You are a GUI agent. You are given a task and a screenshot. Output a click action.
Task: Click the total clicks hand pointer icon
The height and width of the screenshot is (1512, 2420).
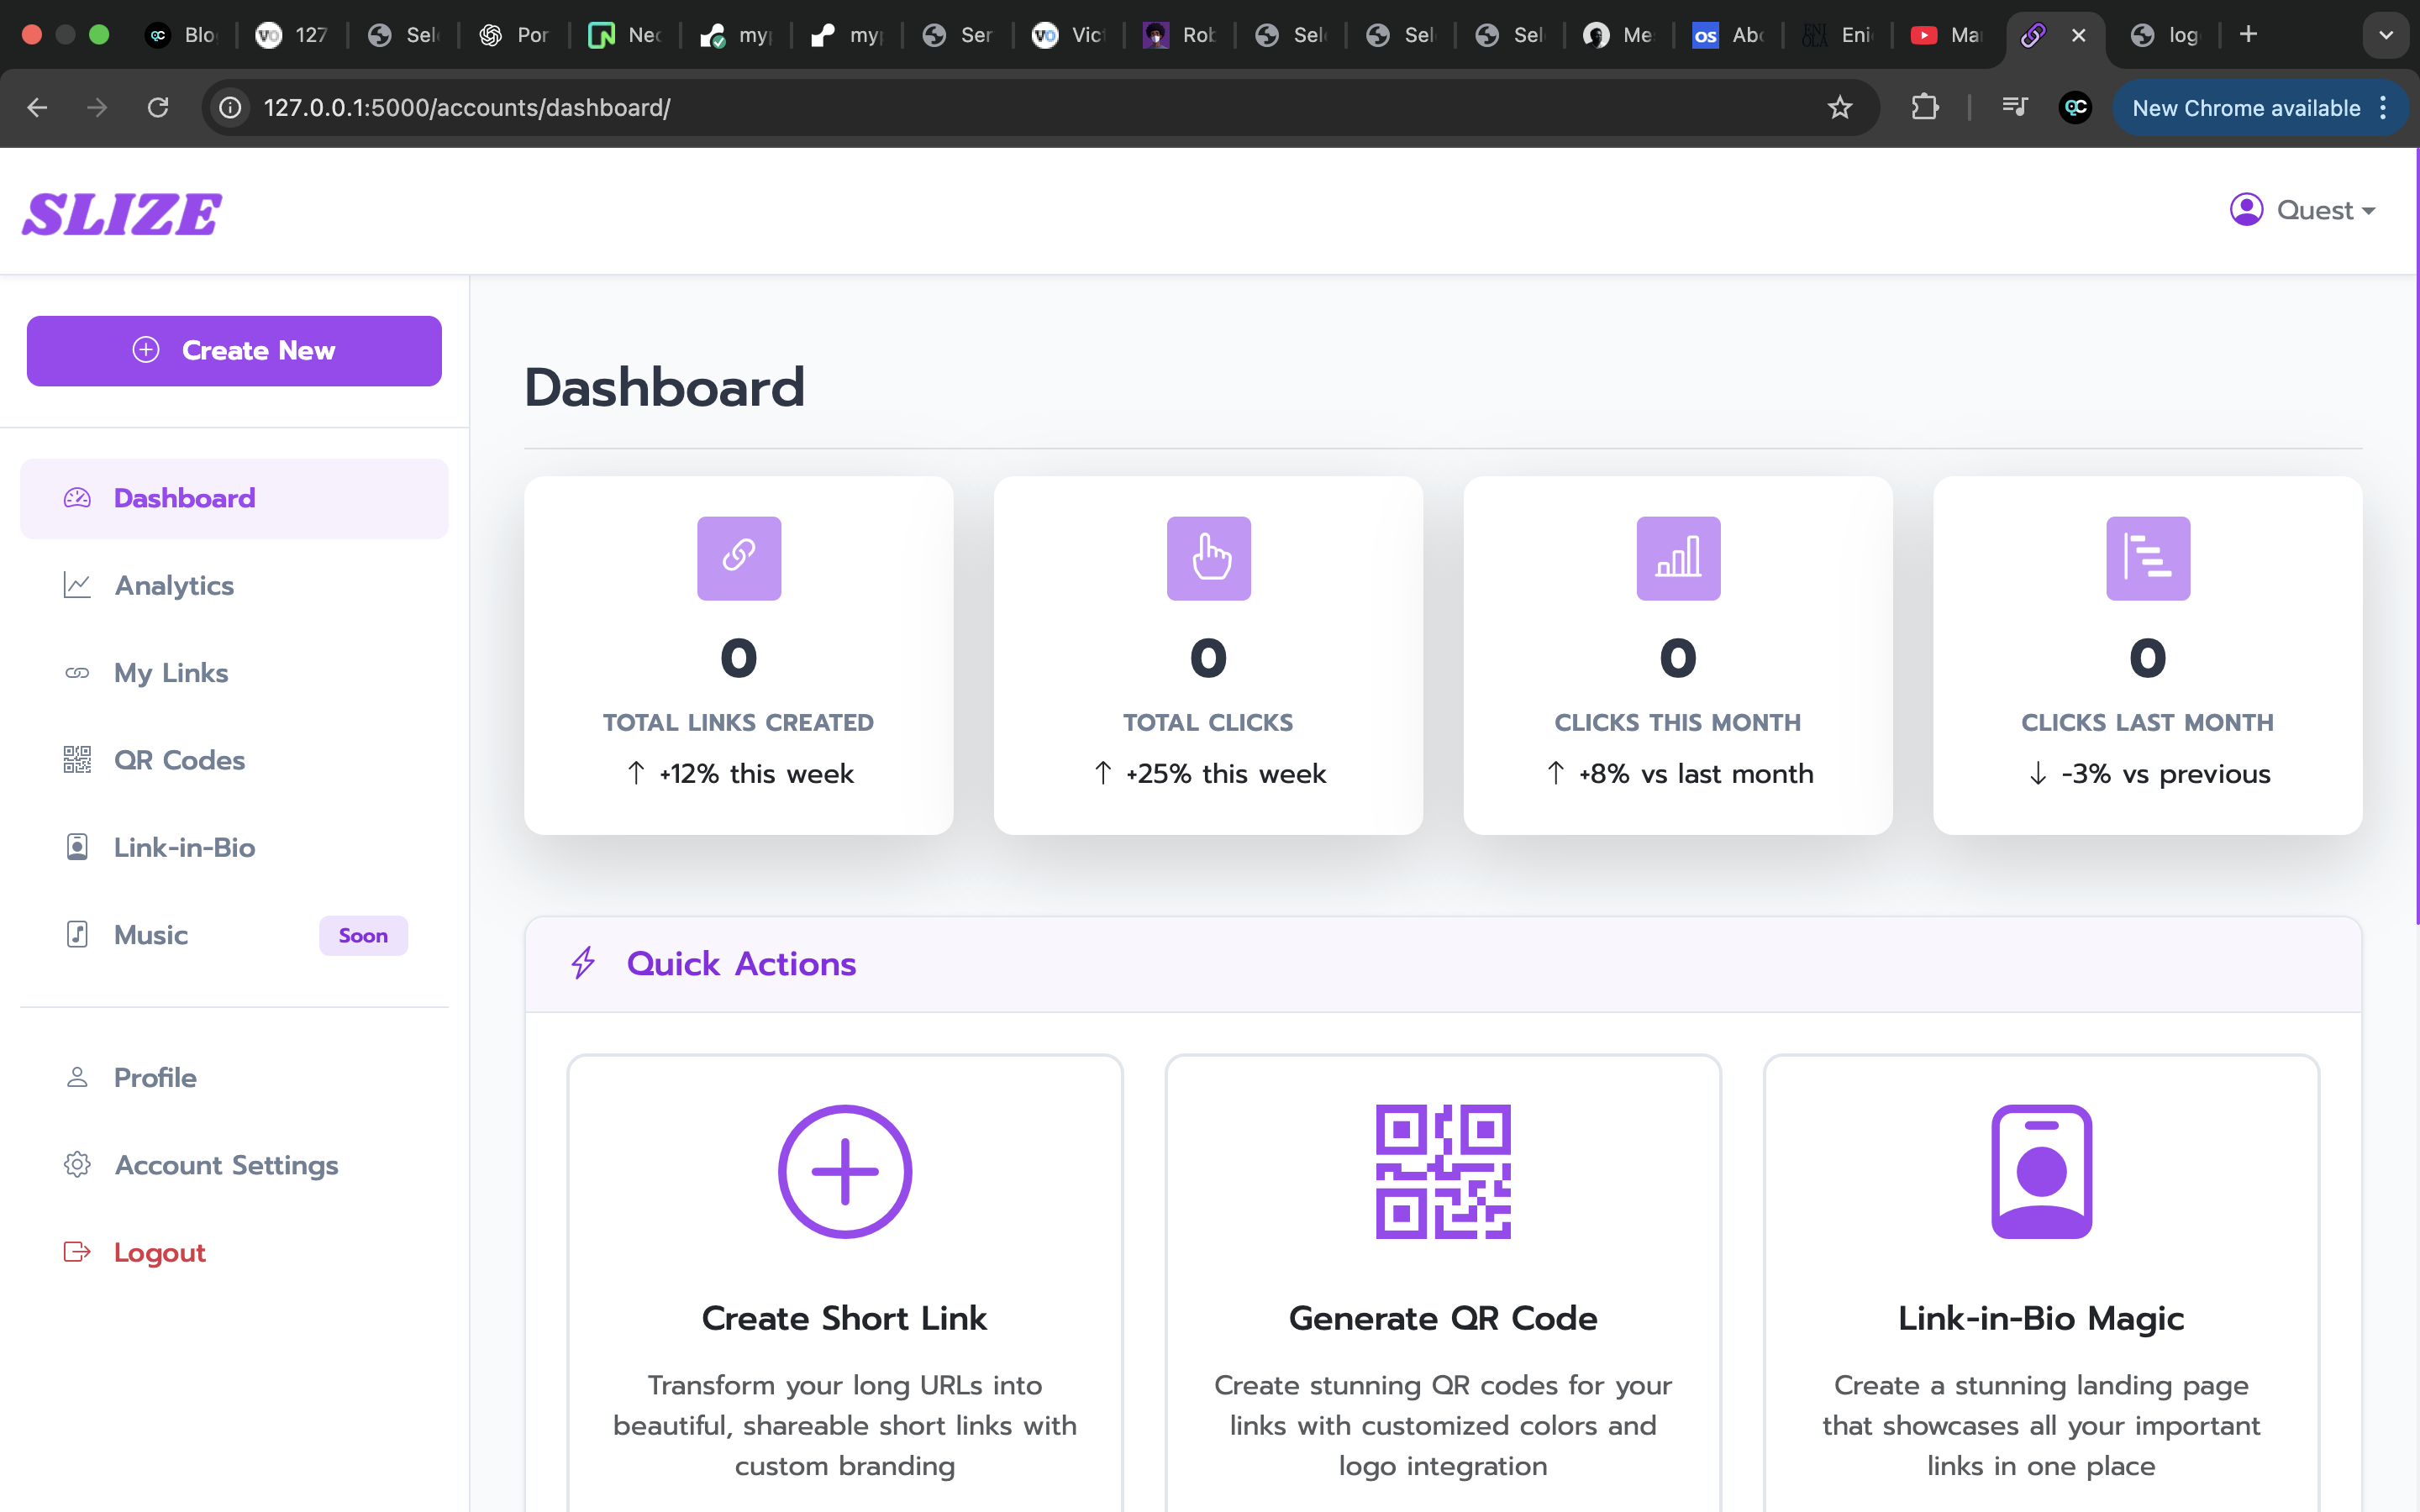pos(1208,558)
